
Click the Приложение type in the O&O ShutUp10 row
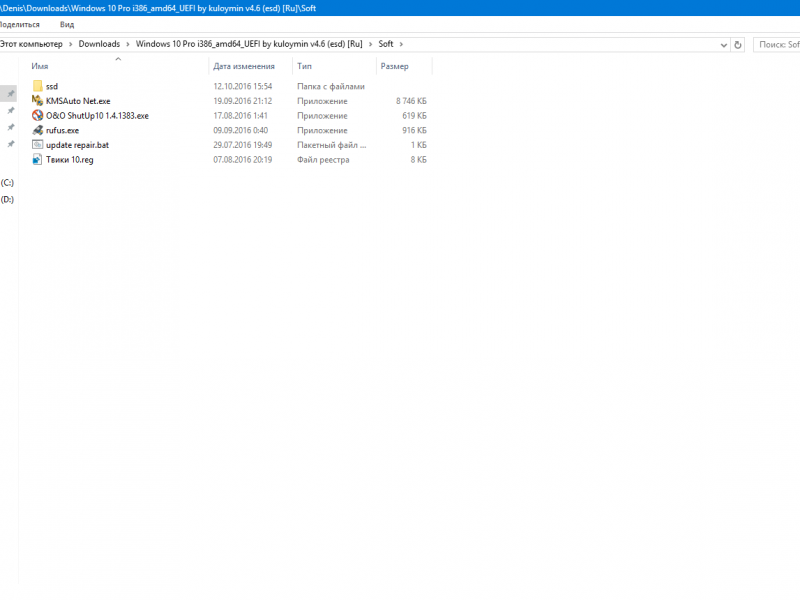tap(322, 116)
